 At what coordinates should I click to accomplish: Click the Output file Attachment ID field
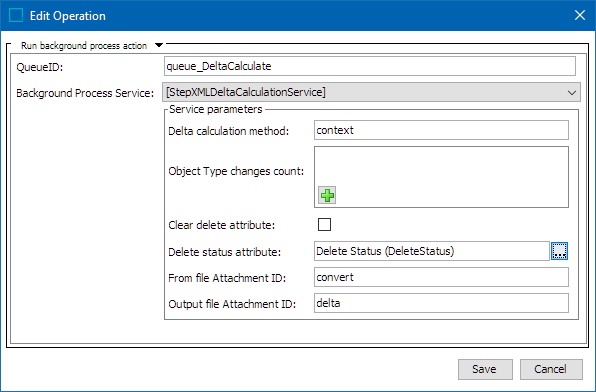click(x=441, y=303)
